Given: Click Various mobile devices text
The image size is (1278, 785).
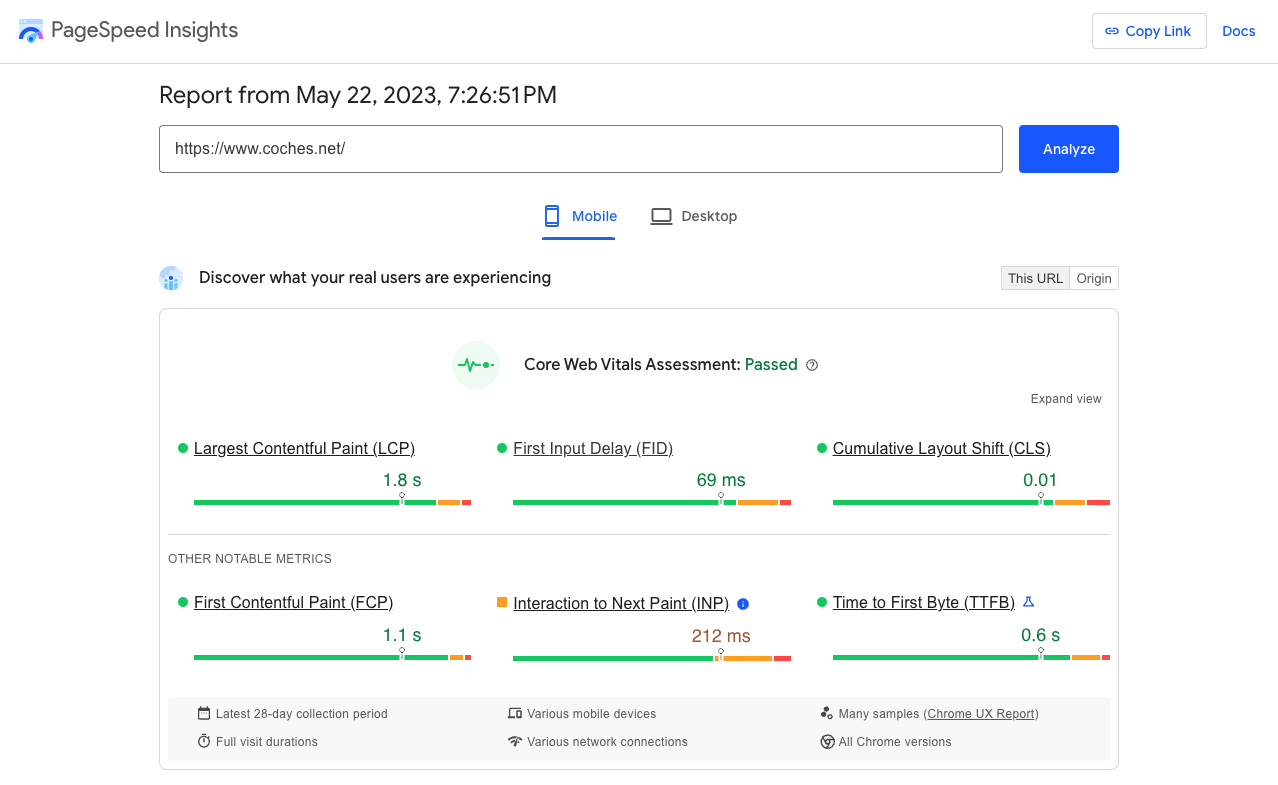Looking at the screenshot, I should 592,714.
